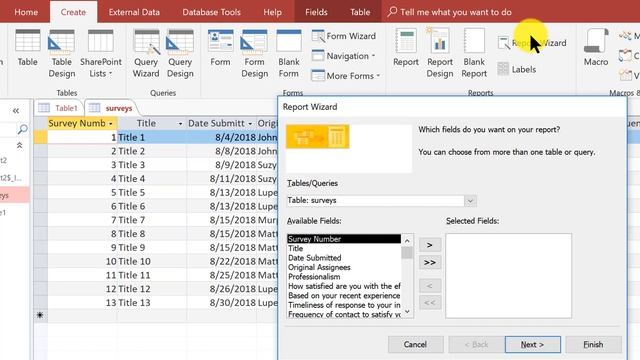Screen dimensions: 640x360
Task: Select Professionalism in Available Fields
Action: (344, 276)
